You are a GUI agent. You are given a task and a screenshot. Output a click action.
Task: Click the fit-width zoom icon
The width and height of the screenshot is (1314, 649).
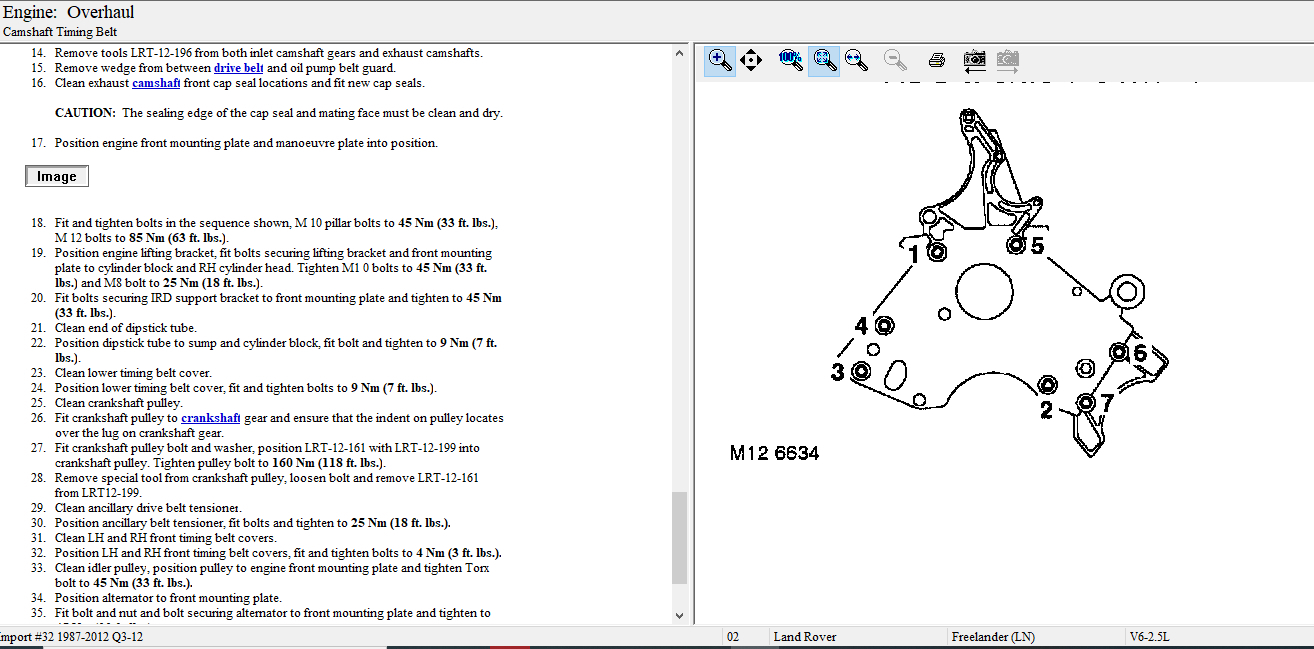pos(856,60)
